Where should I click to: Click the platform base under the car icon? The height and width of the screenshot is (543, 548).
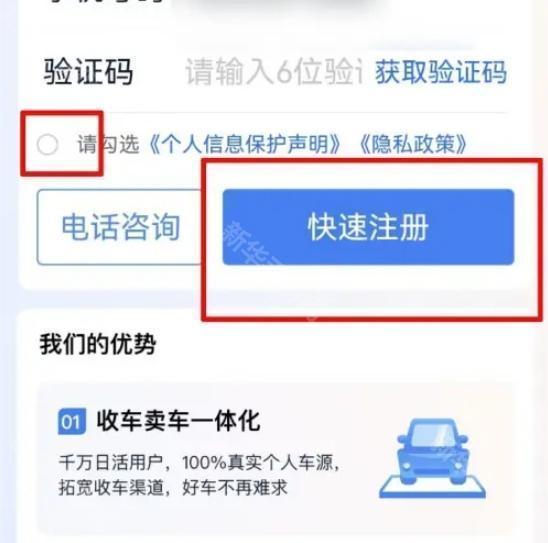coord(433,487)
